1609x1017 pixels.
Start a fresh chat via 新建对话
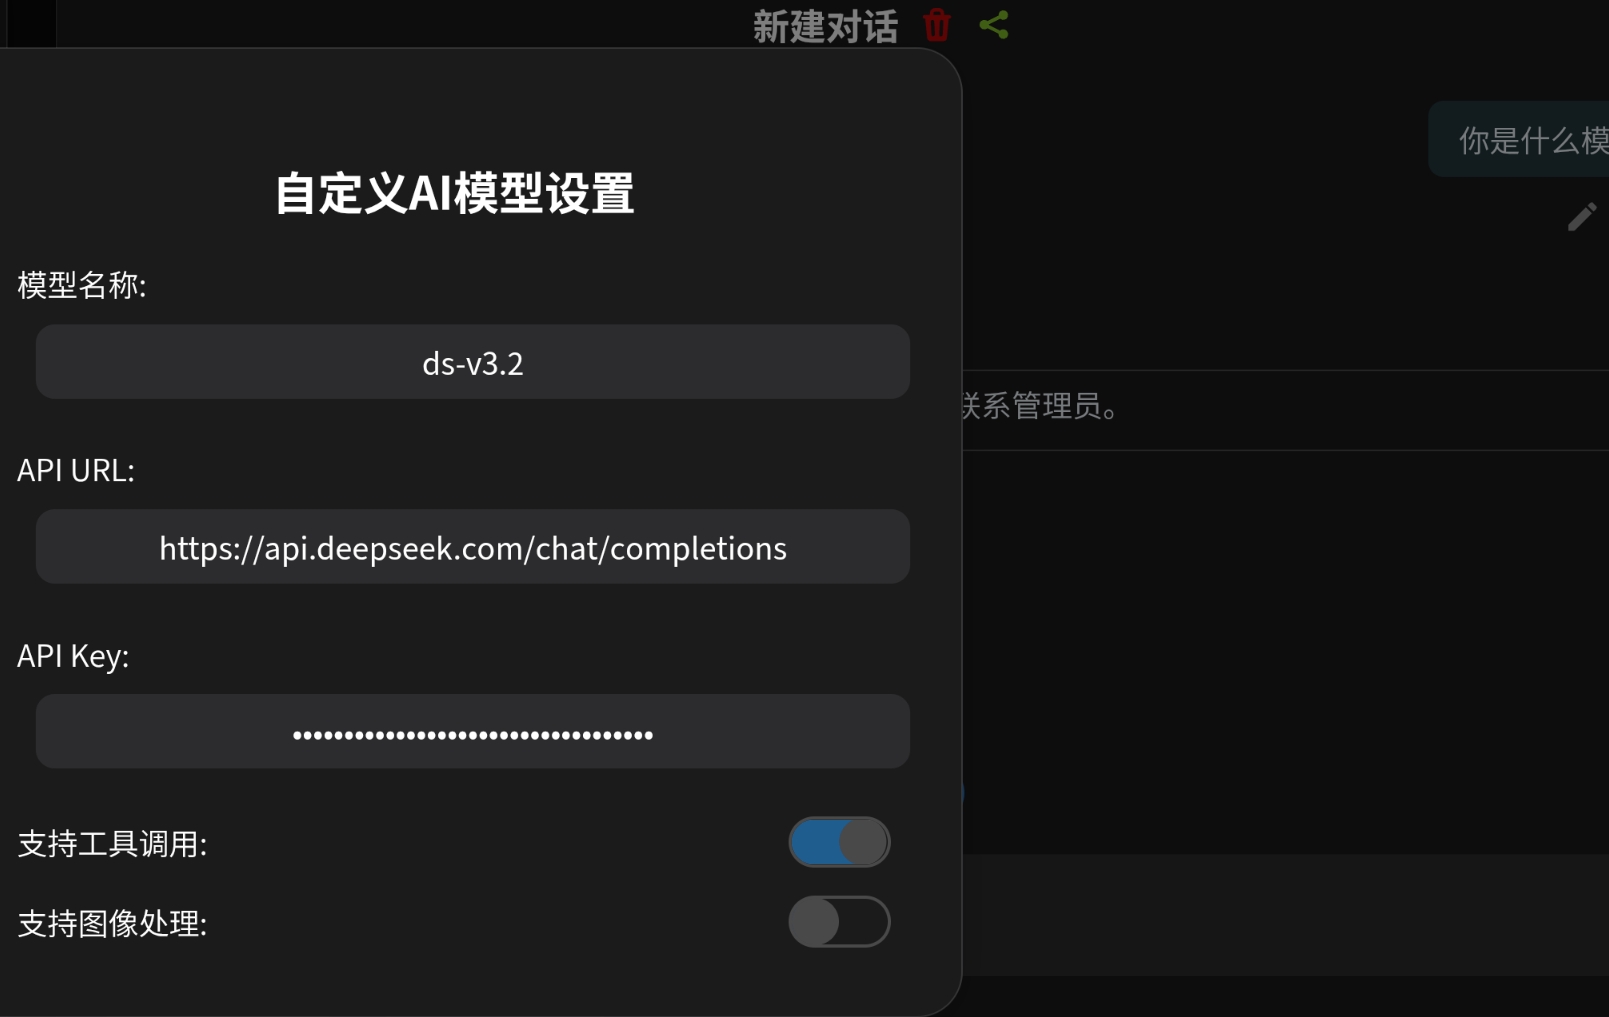825,25
